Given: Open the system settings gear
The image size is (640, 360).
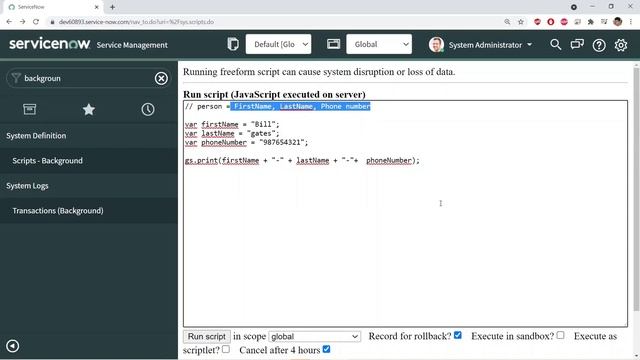Looking at the screenshot, I should pyautogui.click(x=621, y=45).
